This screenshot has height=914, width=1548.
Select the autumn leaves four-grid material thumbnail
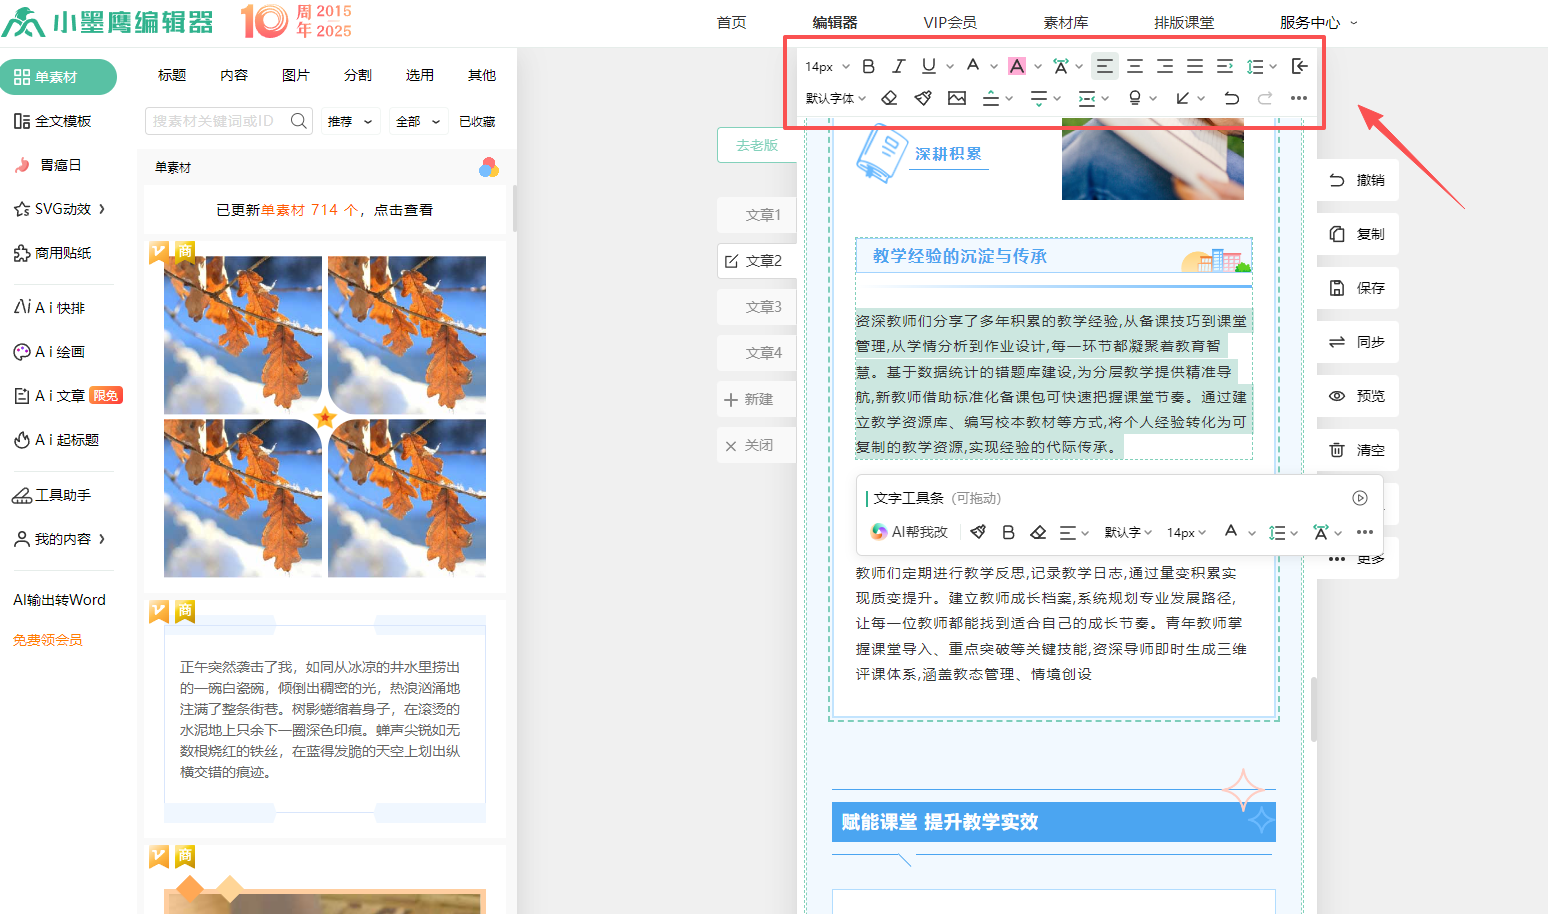(325, 416)
